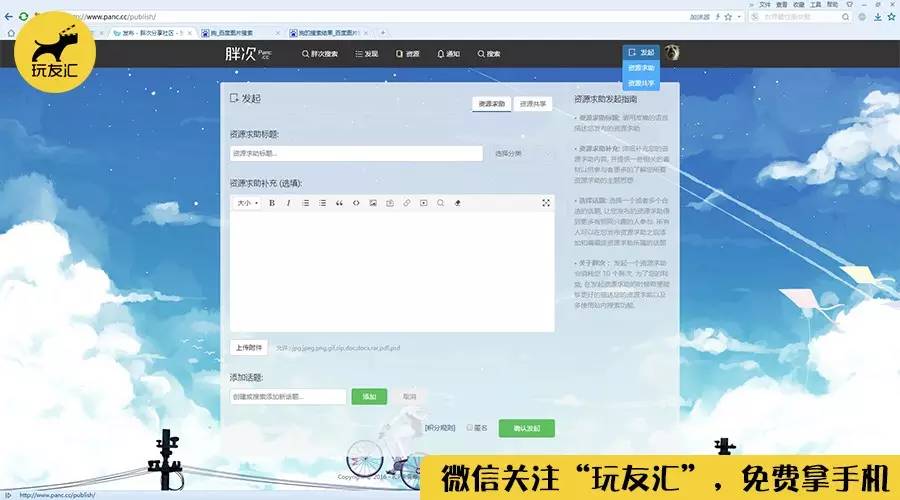Click the browser search box
This screenshot has height=500, width=900.
801,17
